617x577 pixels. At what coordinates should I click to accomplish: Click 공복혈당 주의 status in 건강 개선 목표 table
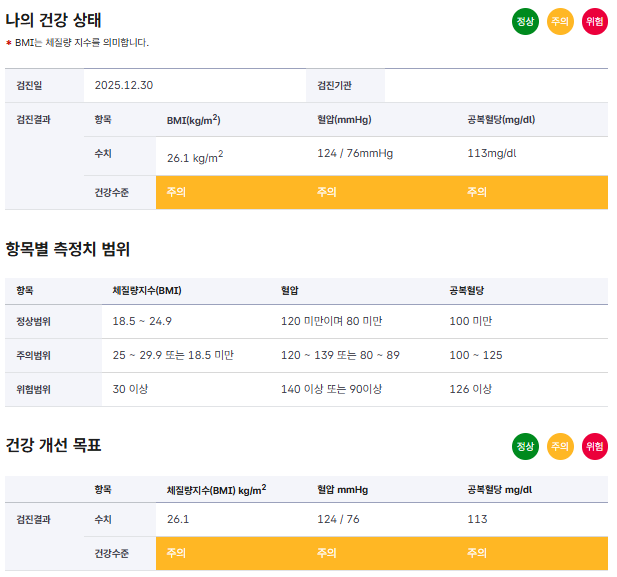pyautogui.click(x=477, y=553)
